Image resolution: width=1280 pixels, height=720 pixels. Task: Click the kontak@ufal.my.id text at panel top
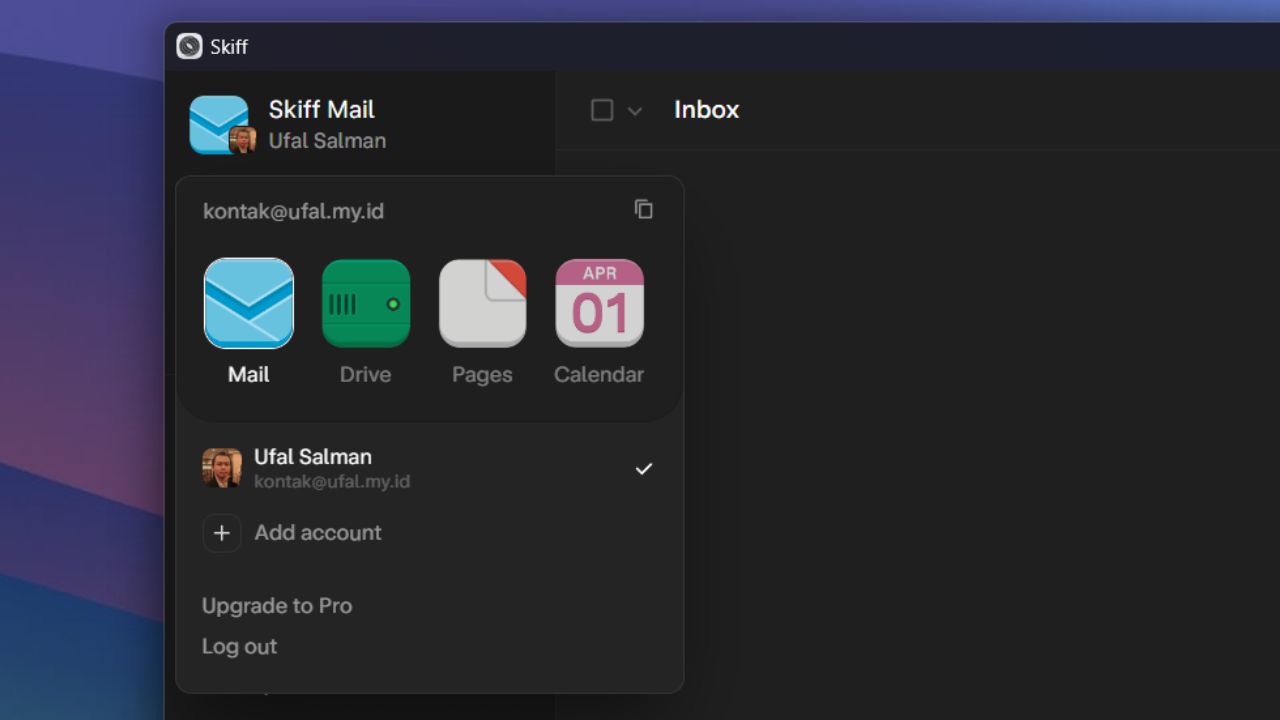click(x=293, y=212)
